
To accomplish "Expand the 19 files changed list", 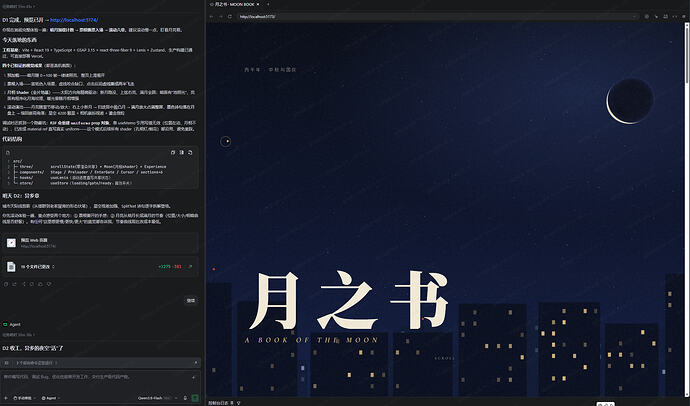I will (38, 267).
